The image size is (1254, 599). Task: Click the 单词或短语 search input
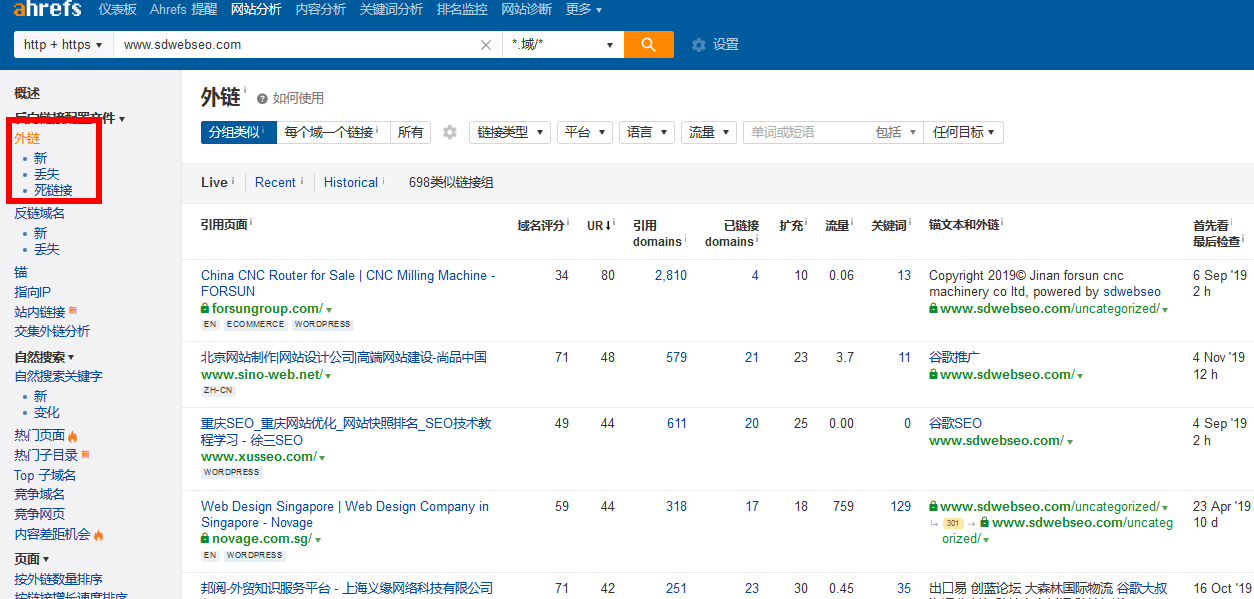[806, 132]
